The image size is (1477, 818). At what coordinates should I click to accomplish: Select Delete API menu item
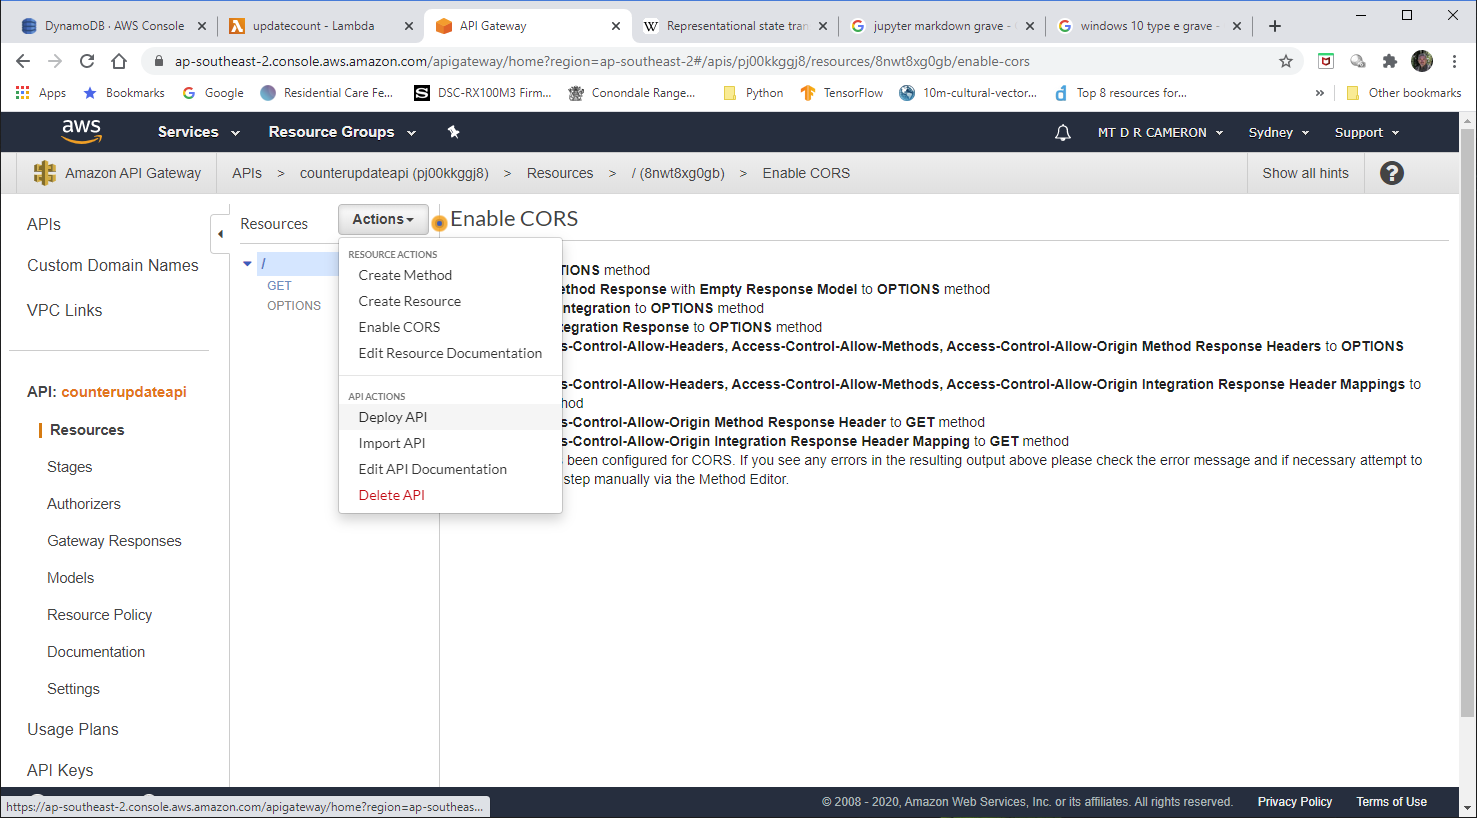[392, 495]
